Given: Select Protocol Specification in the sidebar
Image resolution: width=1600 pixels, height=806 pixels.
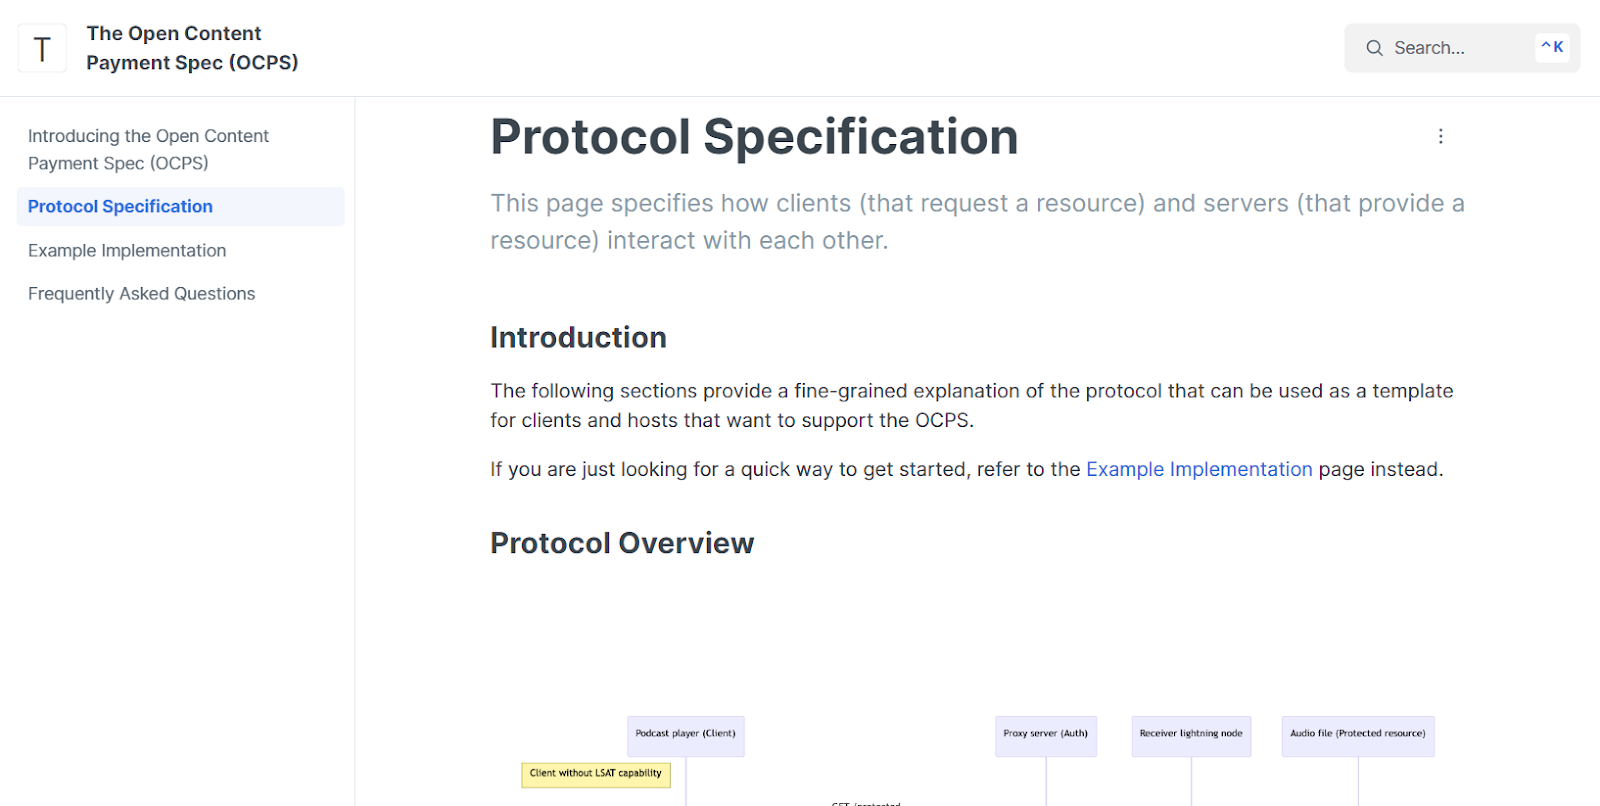Looking at the screenshot, I should pos(120,207).
